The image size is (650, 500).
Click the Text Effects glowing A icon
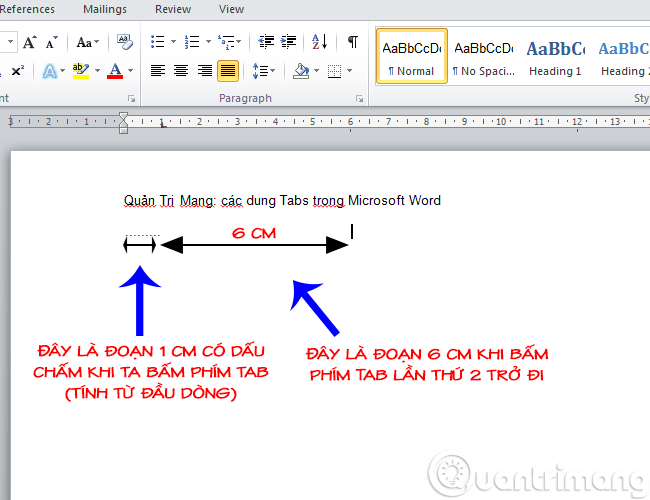[48, 71]
